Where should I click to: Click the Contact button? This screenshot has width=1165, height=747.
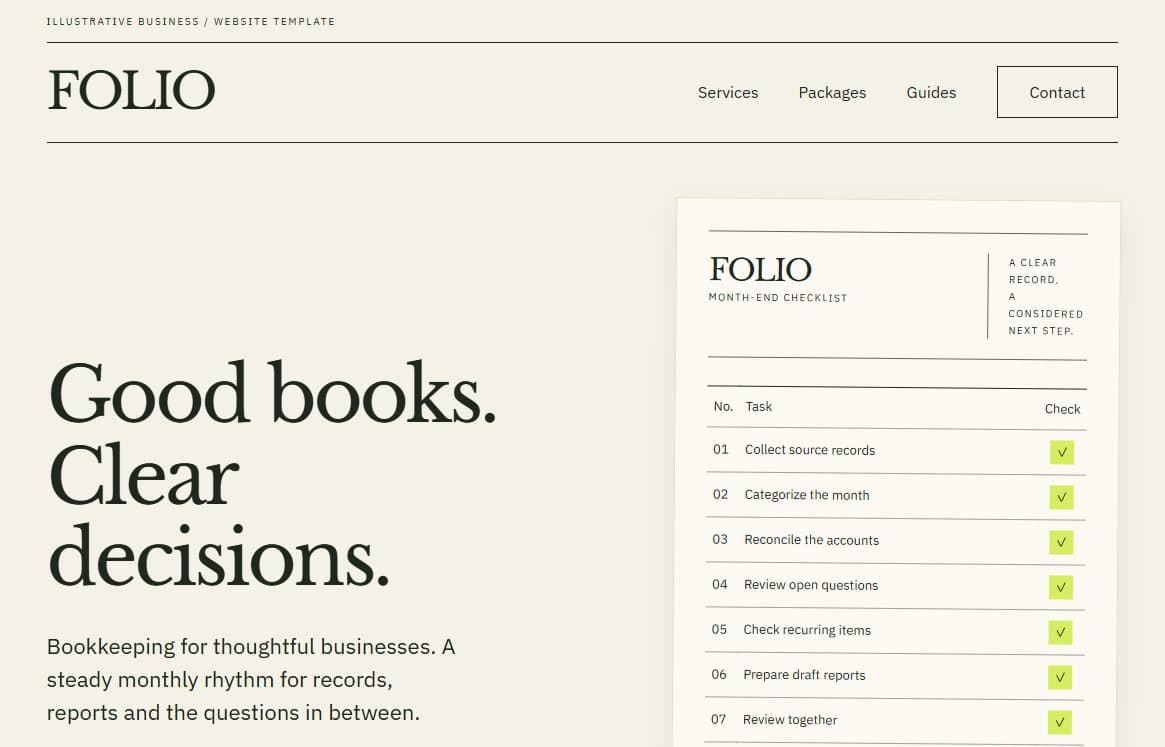pos(1057,92)
